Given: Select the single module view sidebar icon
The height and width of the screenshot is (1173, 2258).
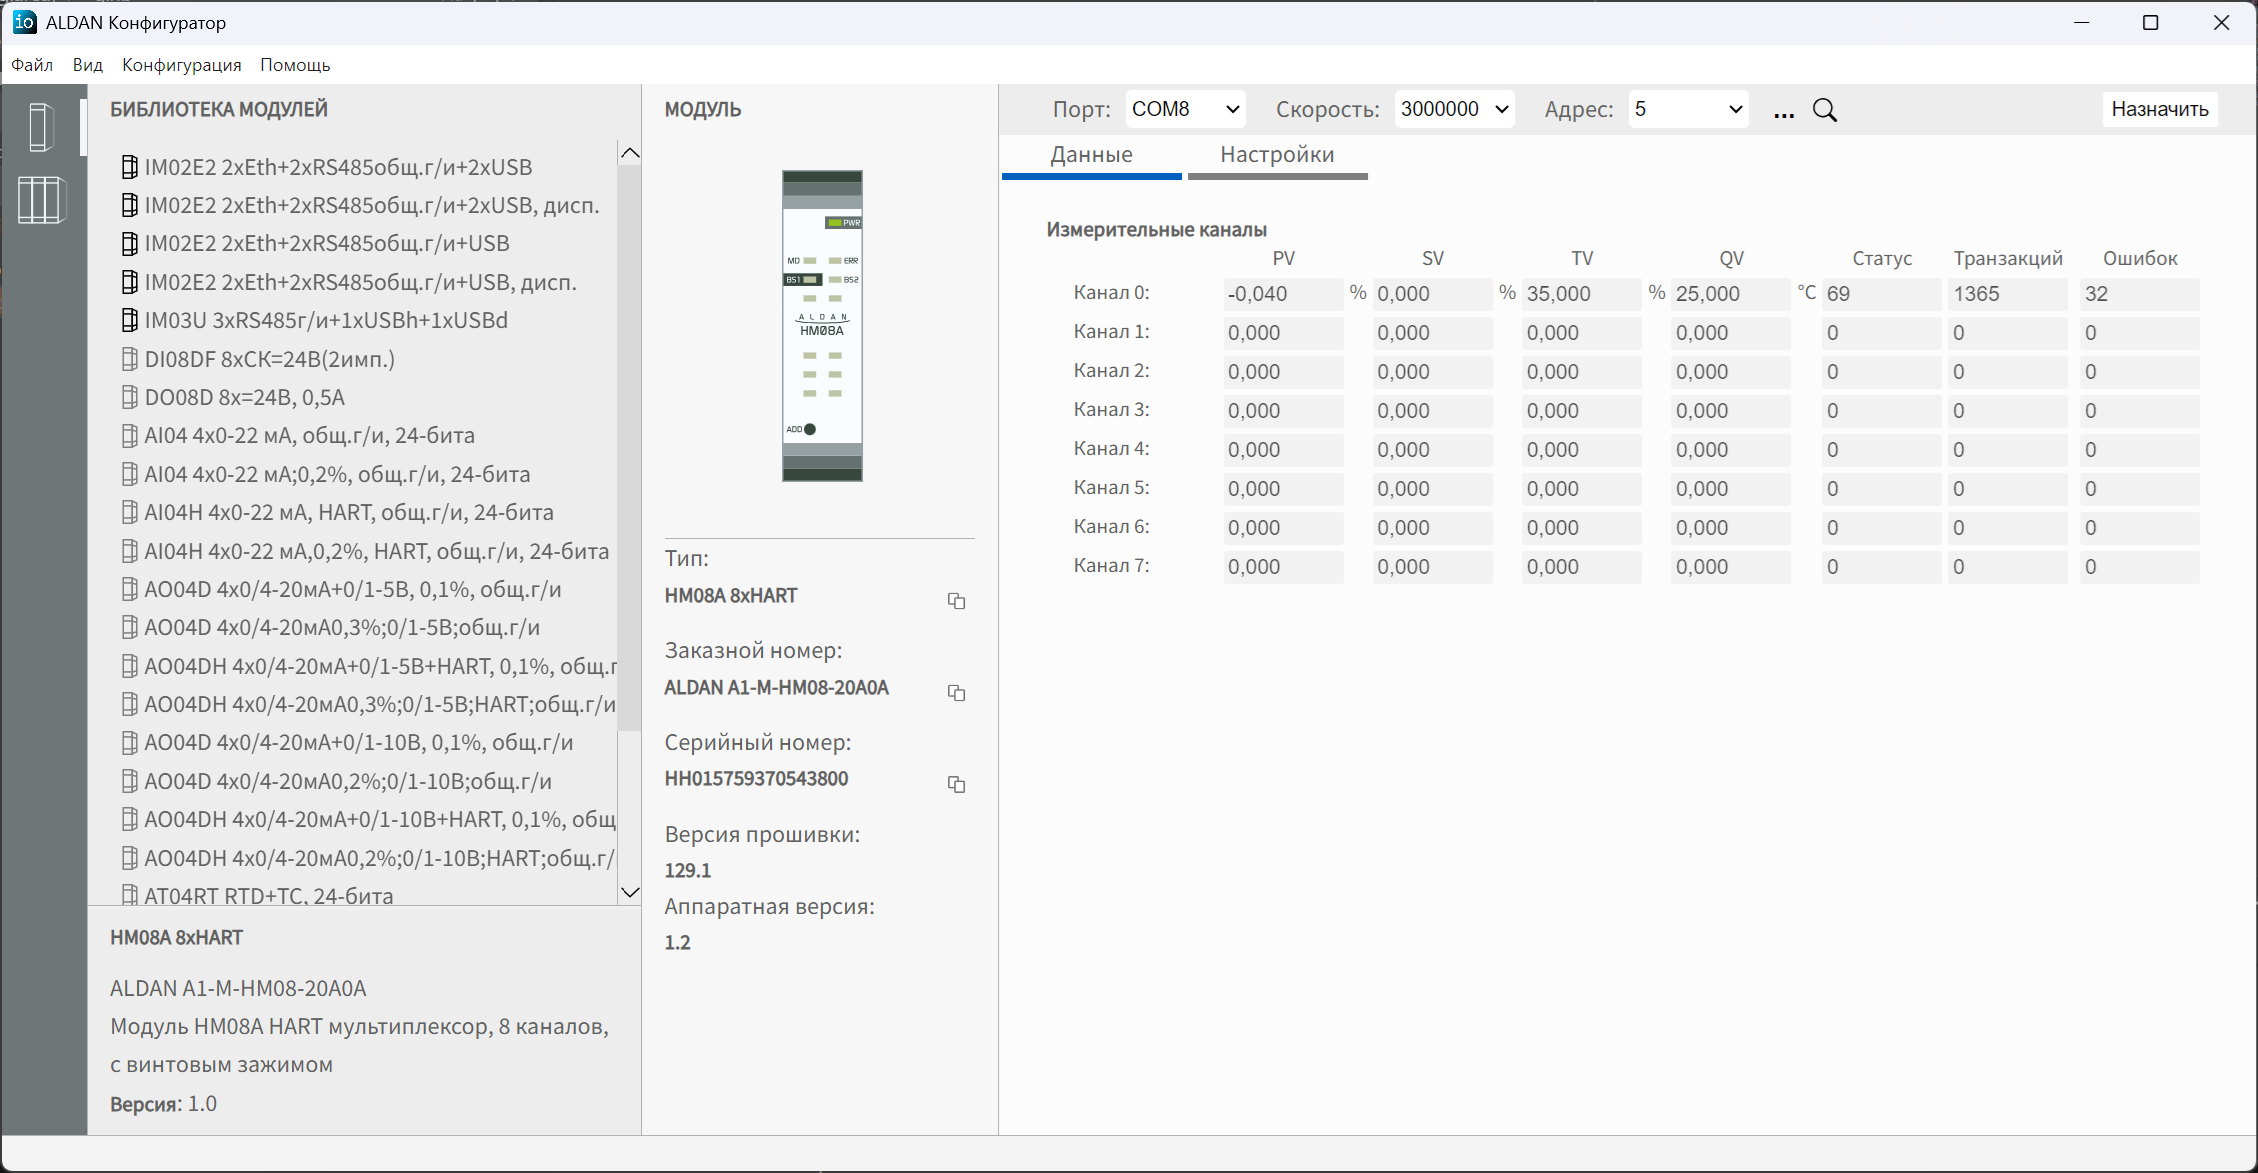Looking at the screenshot, I should (x=40, y=127).
